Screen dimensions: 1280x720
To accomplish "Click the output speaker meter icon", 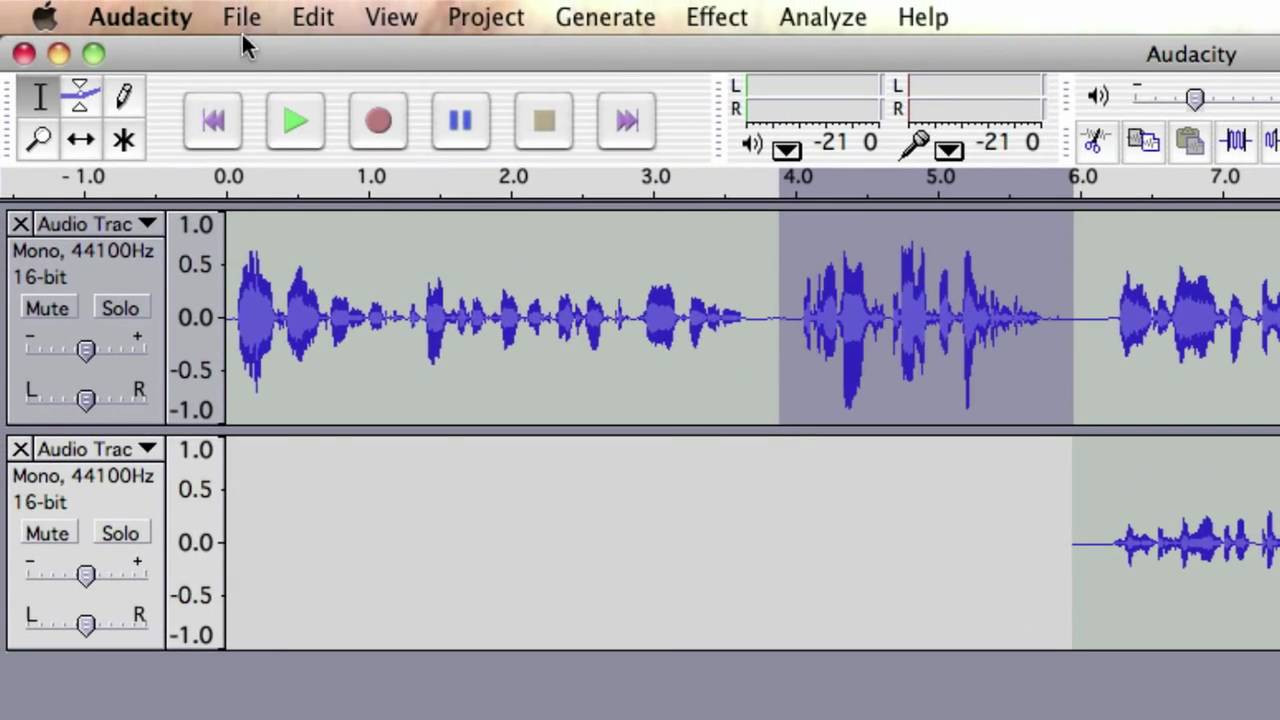I will point(752,145).
